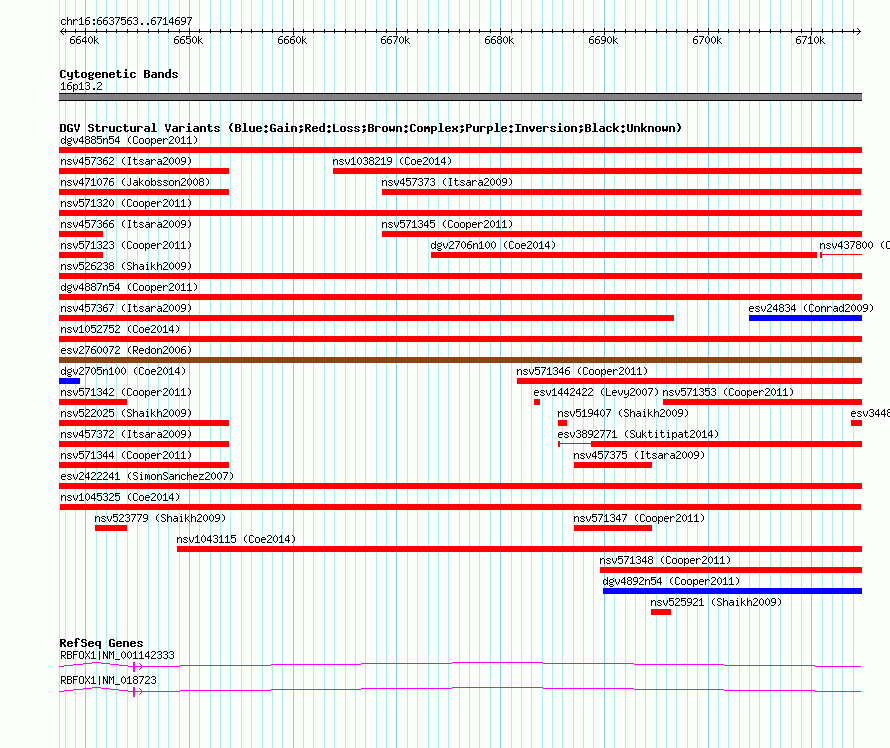Click the RBFOX1|NM_018723 gene label

[108, 680]
